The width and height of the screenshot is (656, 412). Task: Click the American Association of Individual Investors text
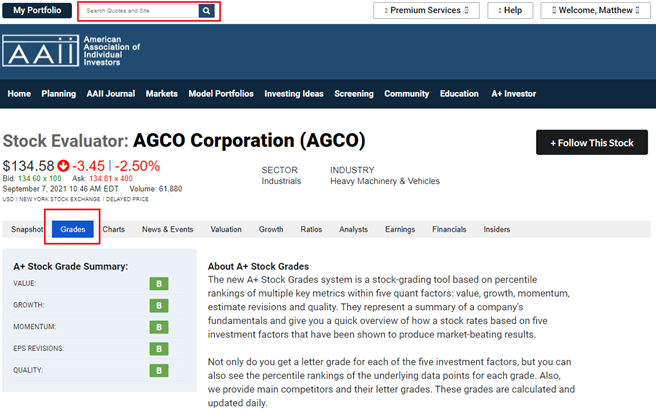[x=111, y=51]
